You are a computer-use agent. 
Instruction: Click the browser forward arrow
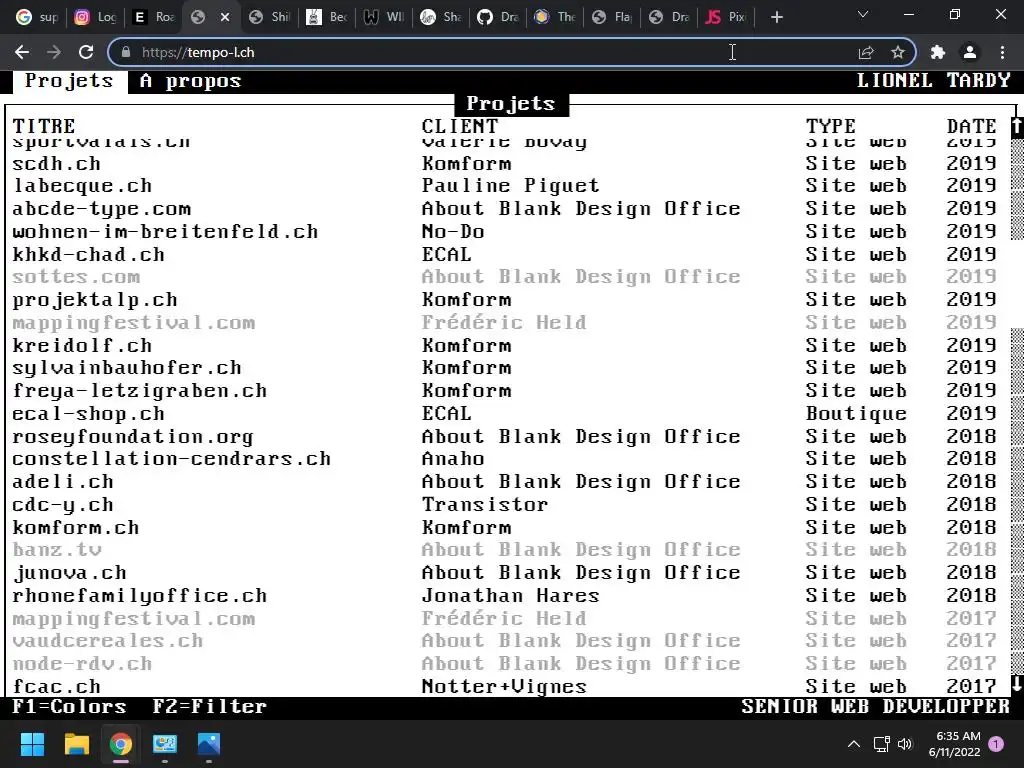(x=54, y=52)
